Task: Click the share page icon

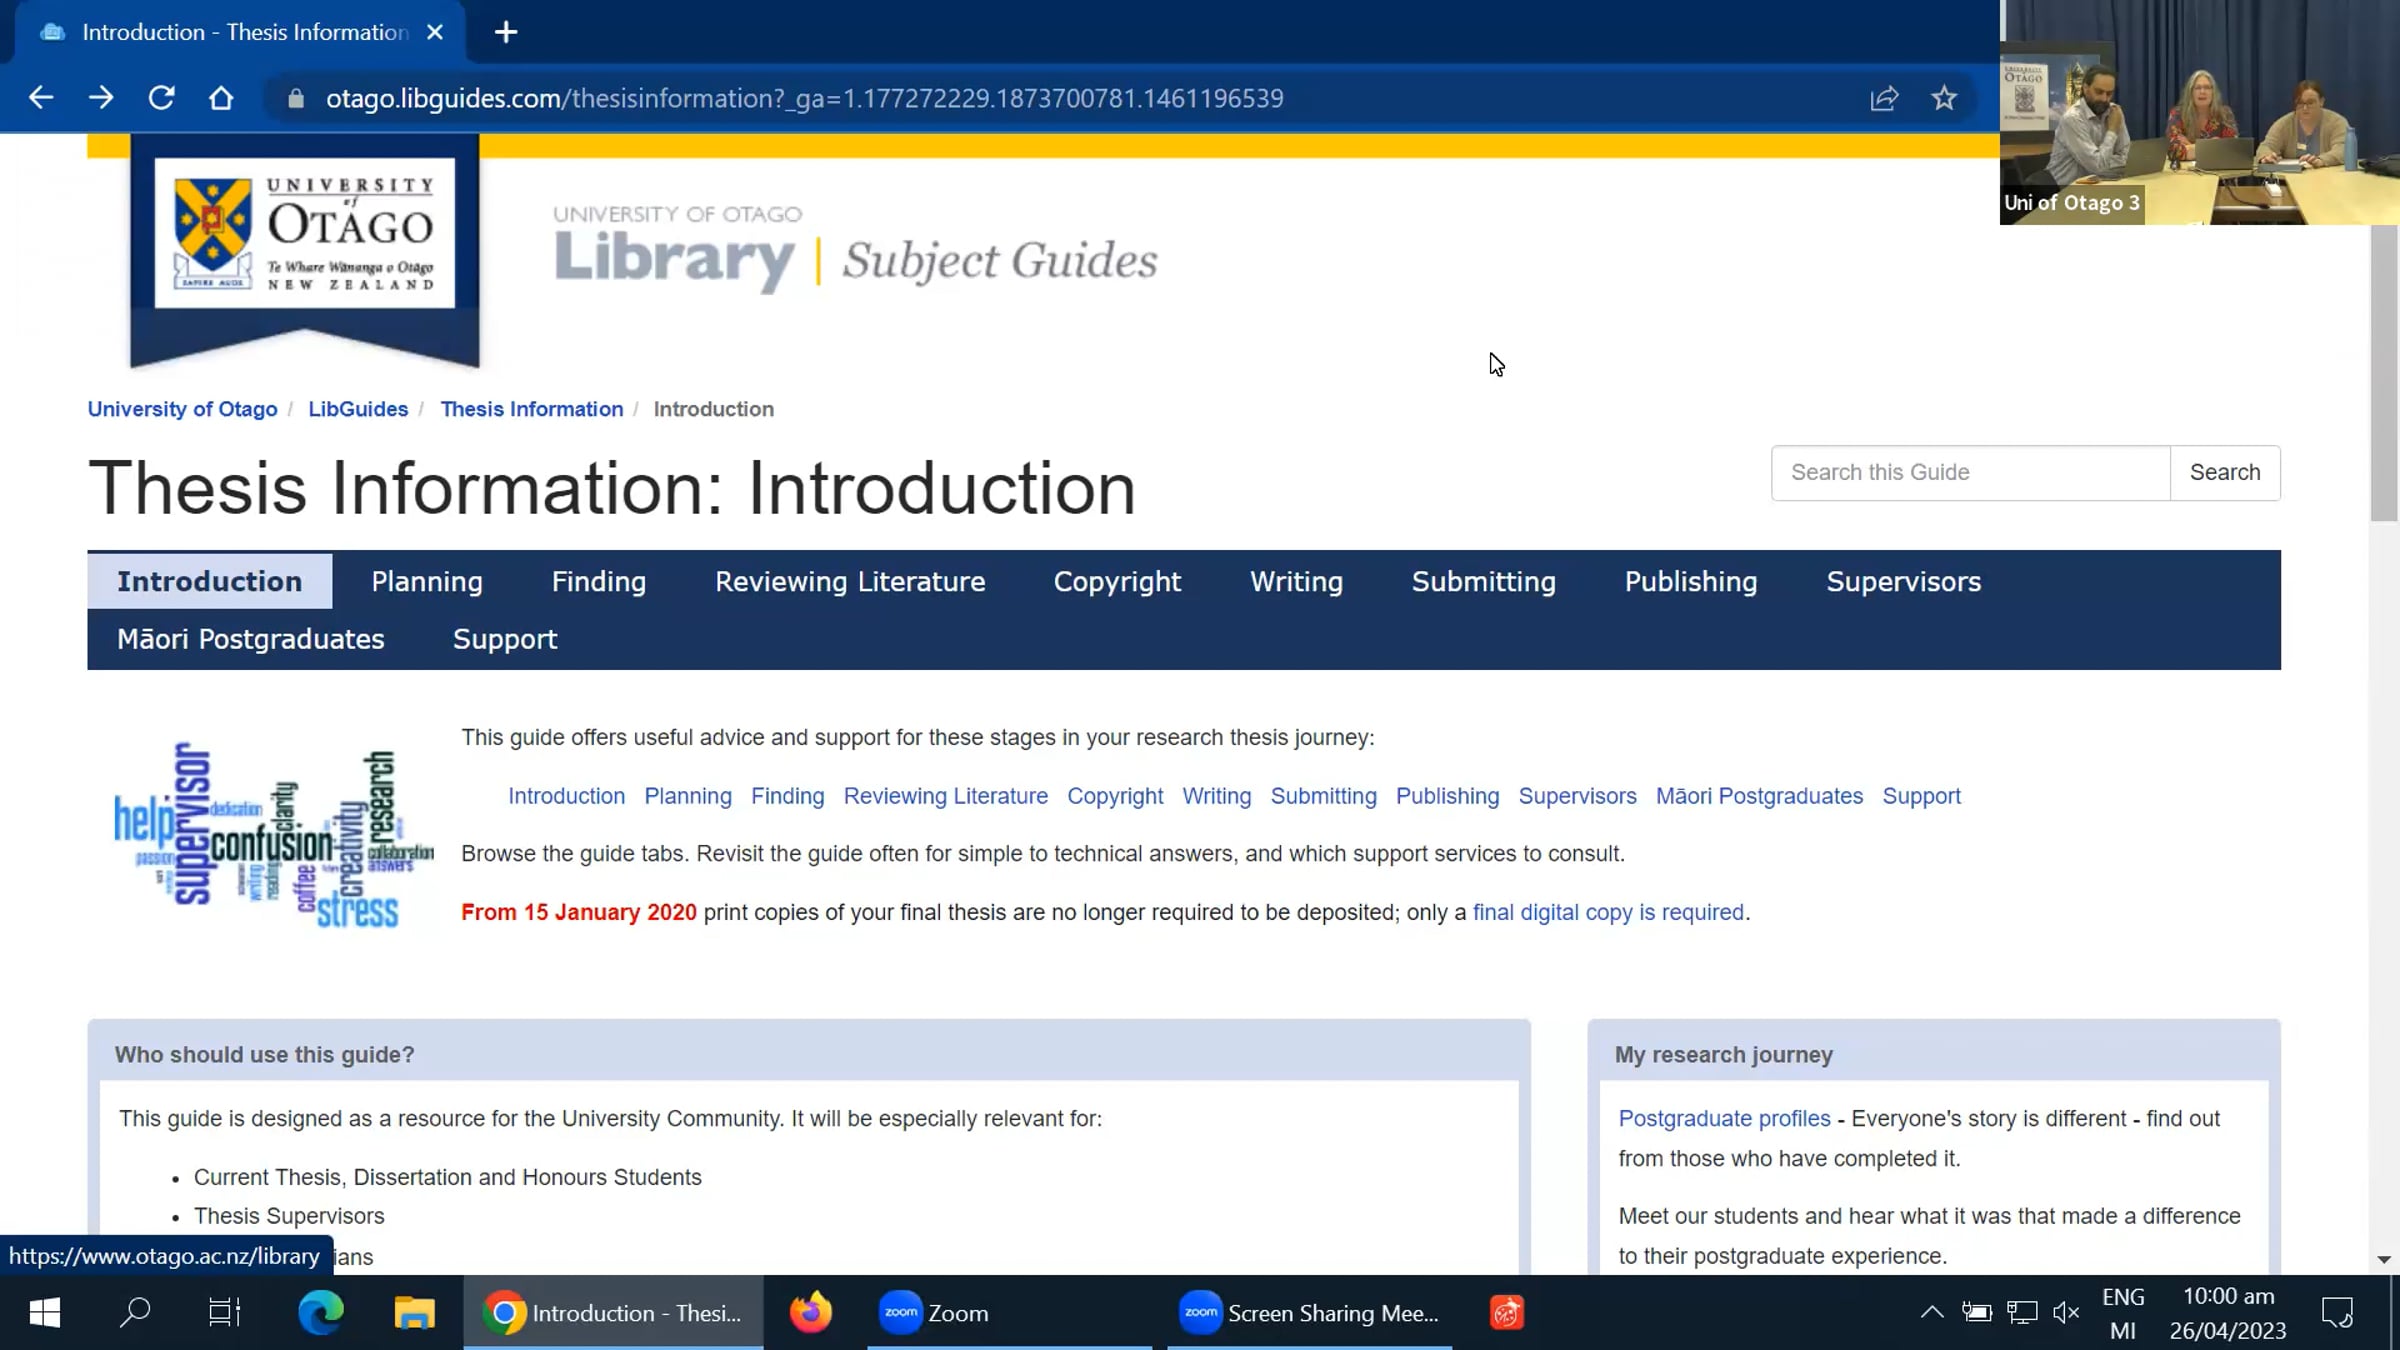Action: click(1884, 98)
